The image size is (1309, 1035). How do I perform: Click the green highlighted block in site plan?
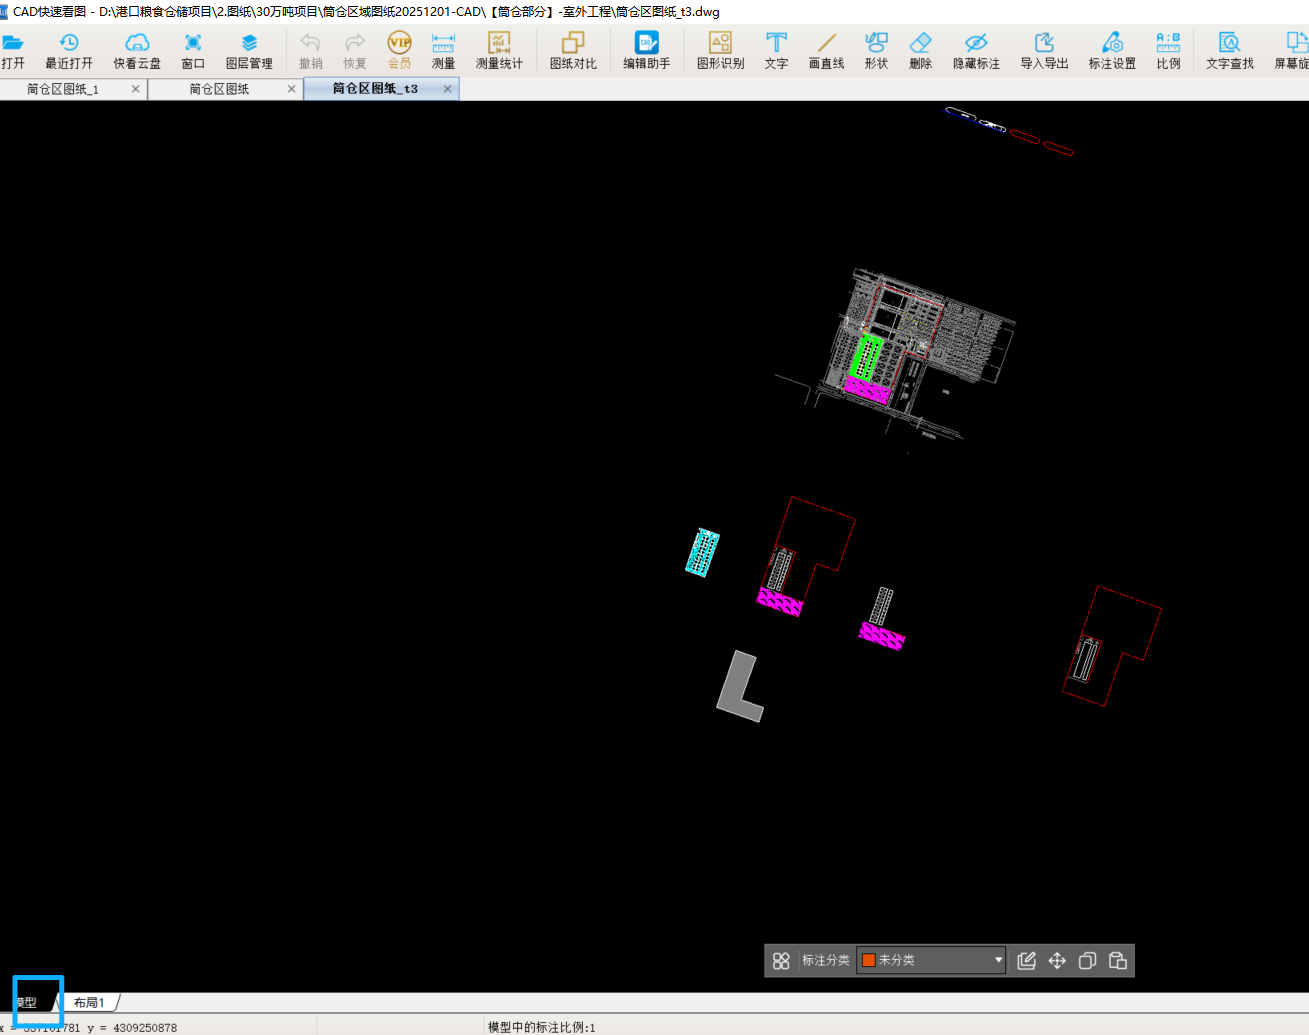pos(866,356)
